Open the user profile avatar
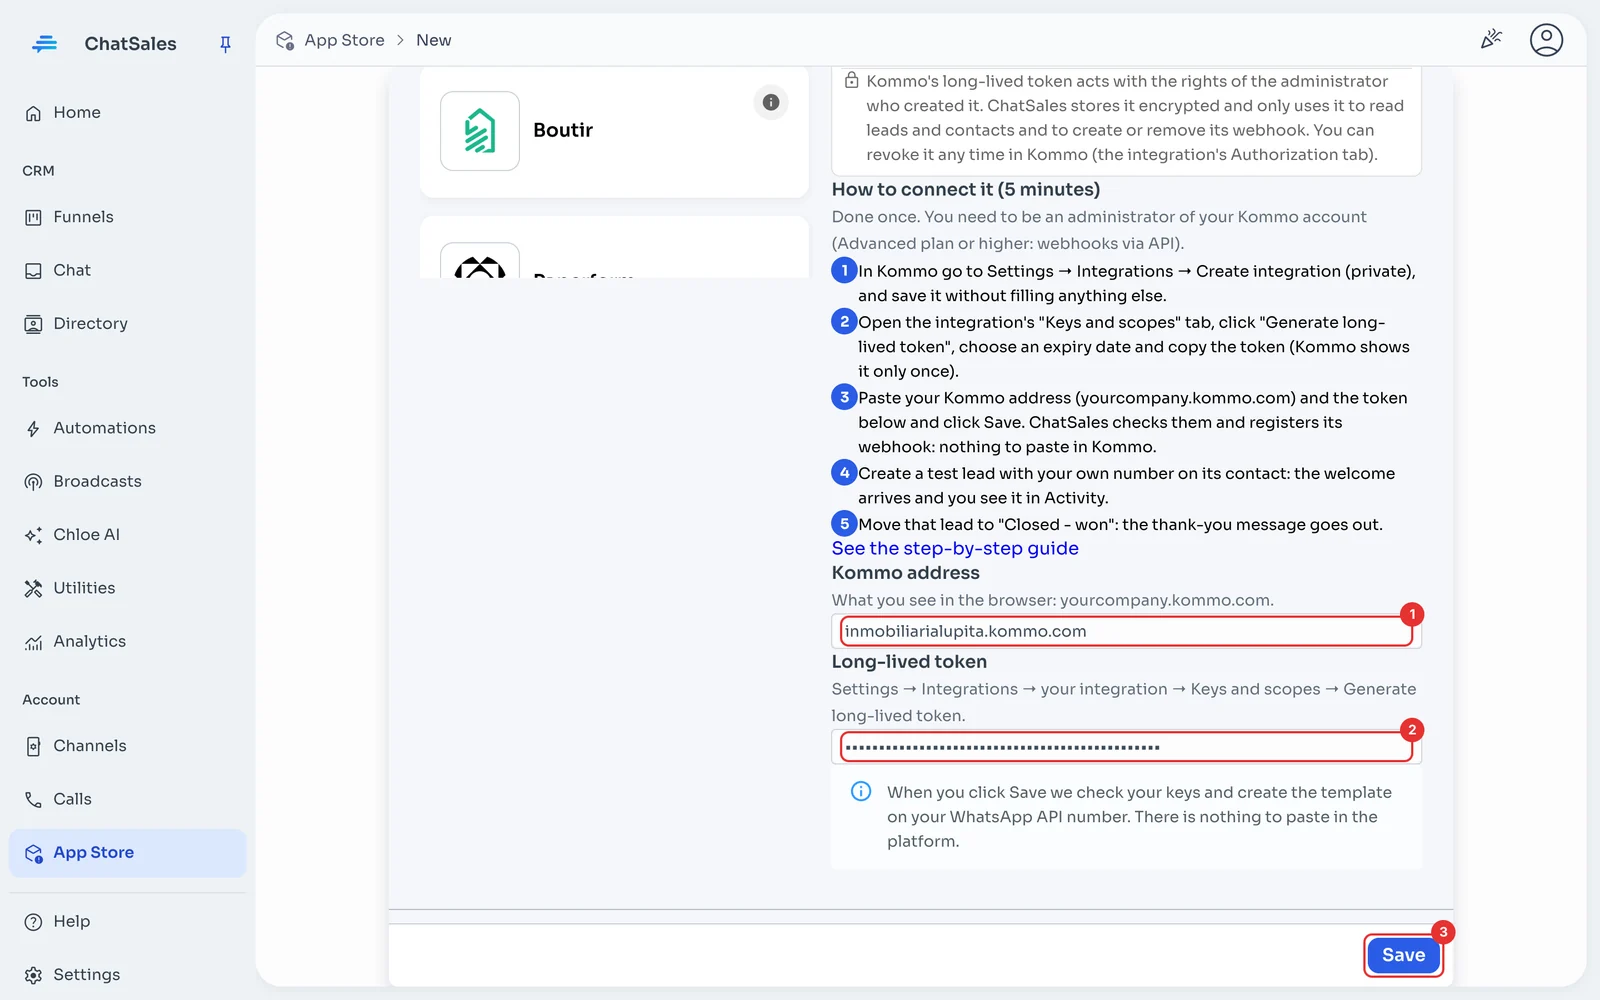1600x1000 pixels. point(1546,39)
